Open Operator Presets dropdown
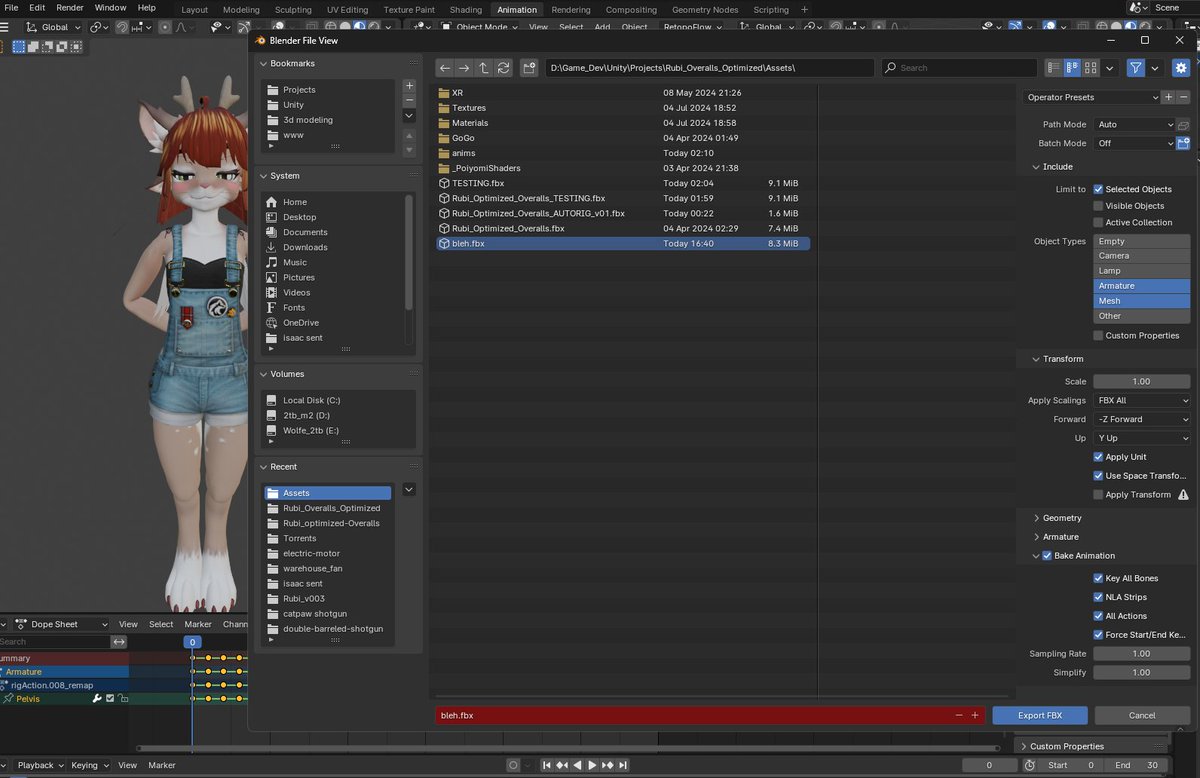 (1091, 97)
